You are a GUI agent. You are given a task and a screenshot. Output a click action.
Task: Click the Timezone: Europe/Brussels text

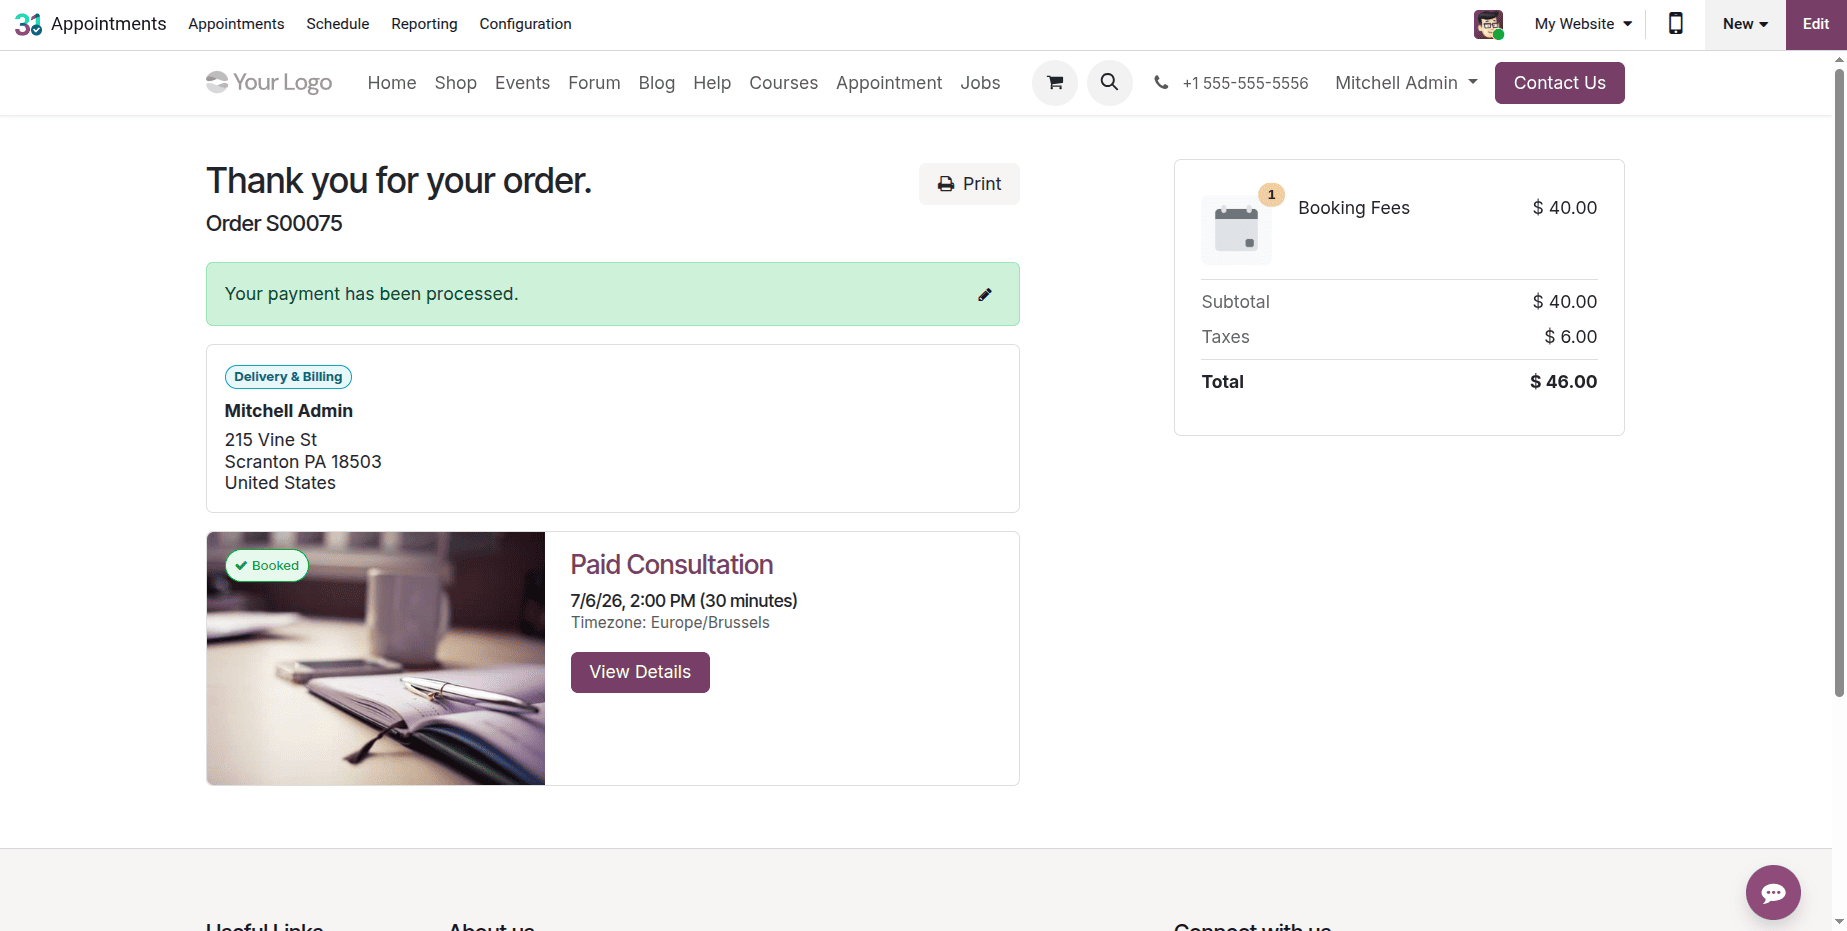[x=670, y=623]
